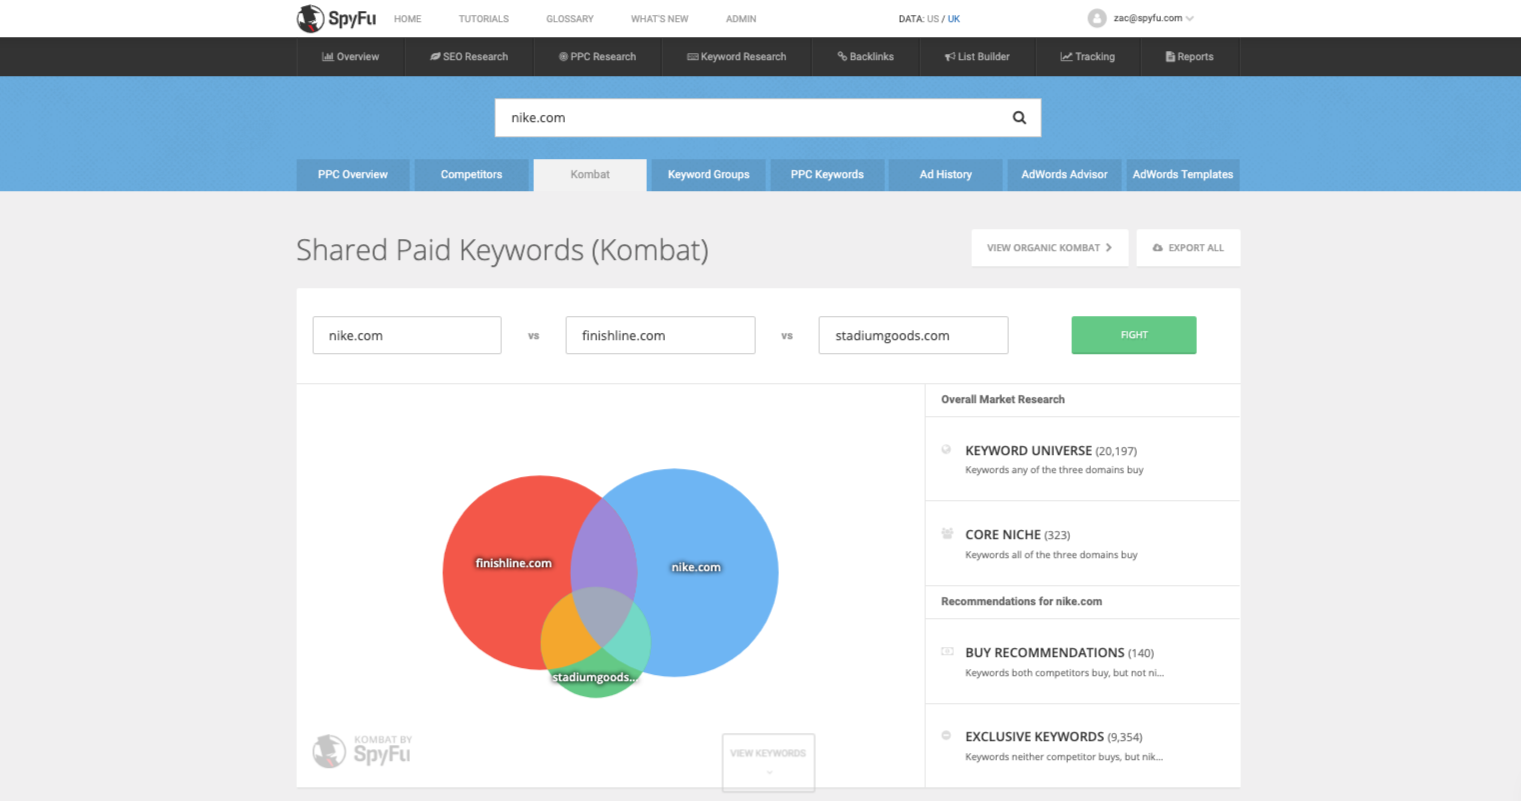Click the user avatar icon
This screenshot has height=801, width=1521.
tap(1097, 18)
